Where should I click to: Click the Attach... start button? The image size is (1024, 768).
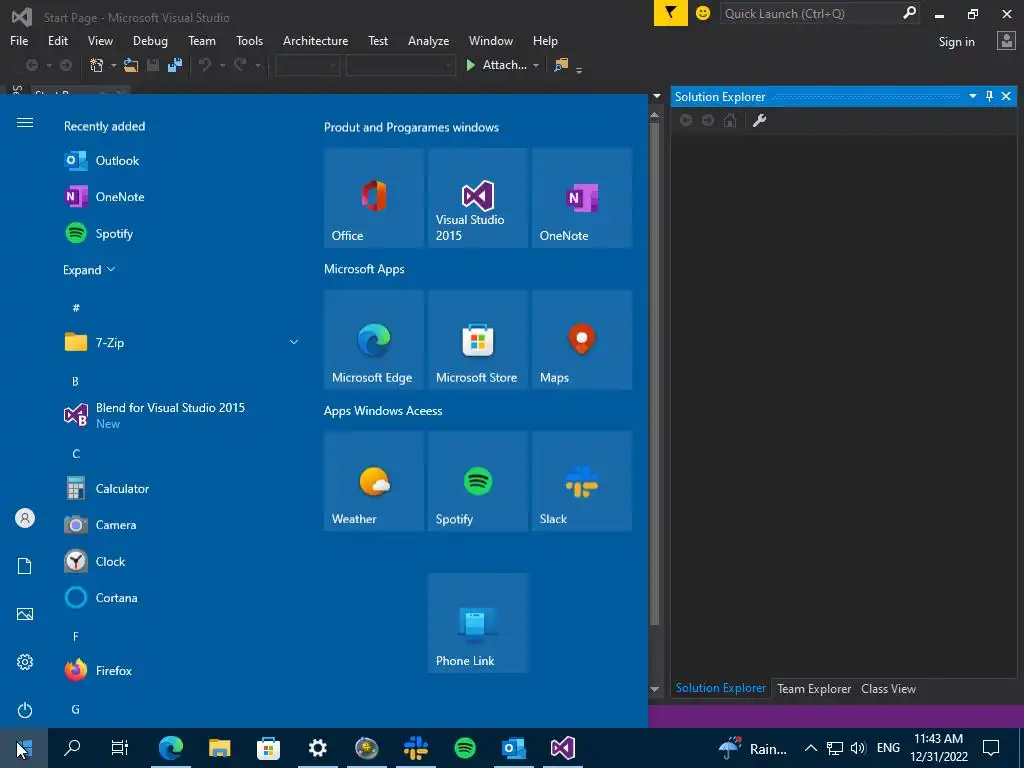[496, 65]
